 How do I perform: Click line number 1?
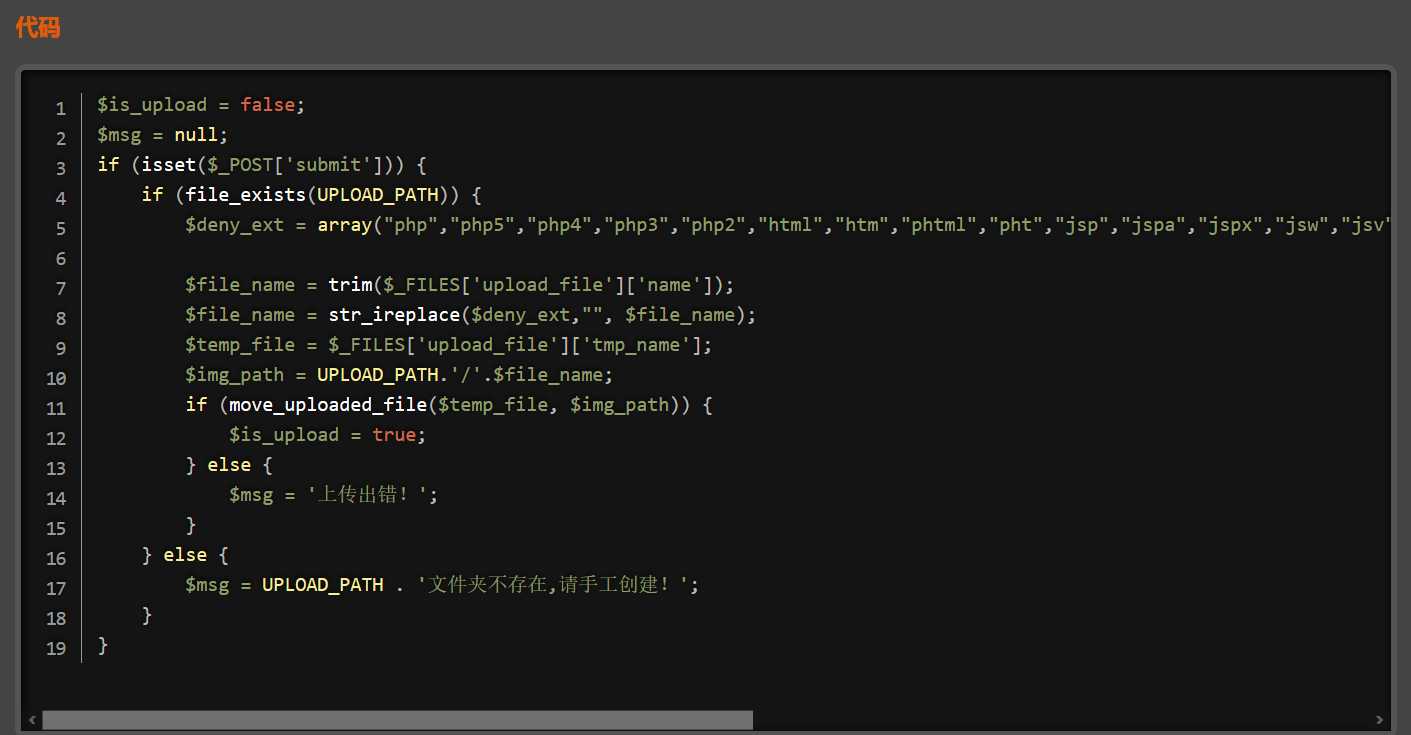61,108
